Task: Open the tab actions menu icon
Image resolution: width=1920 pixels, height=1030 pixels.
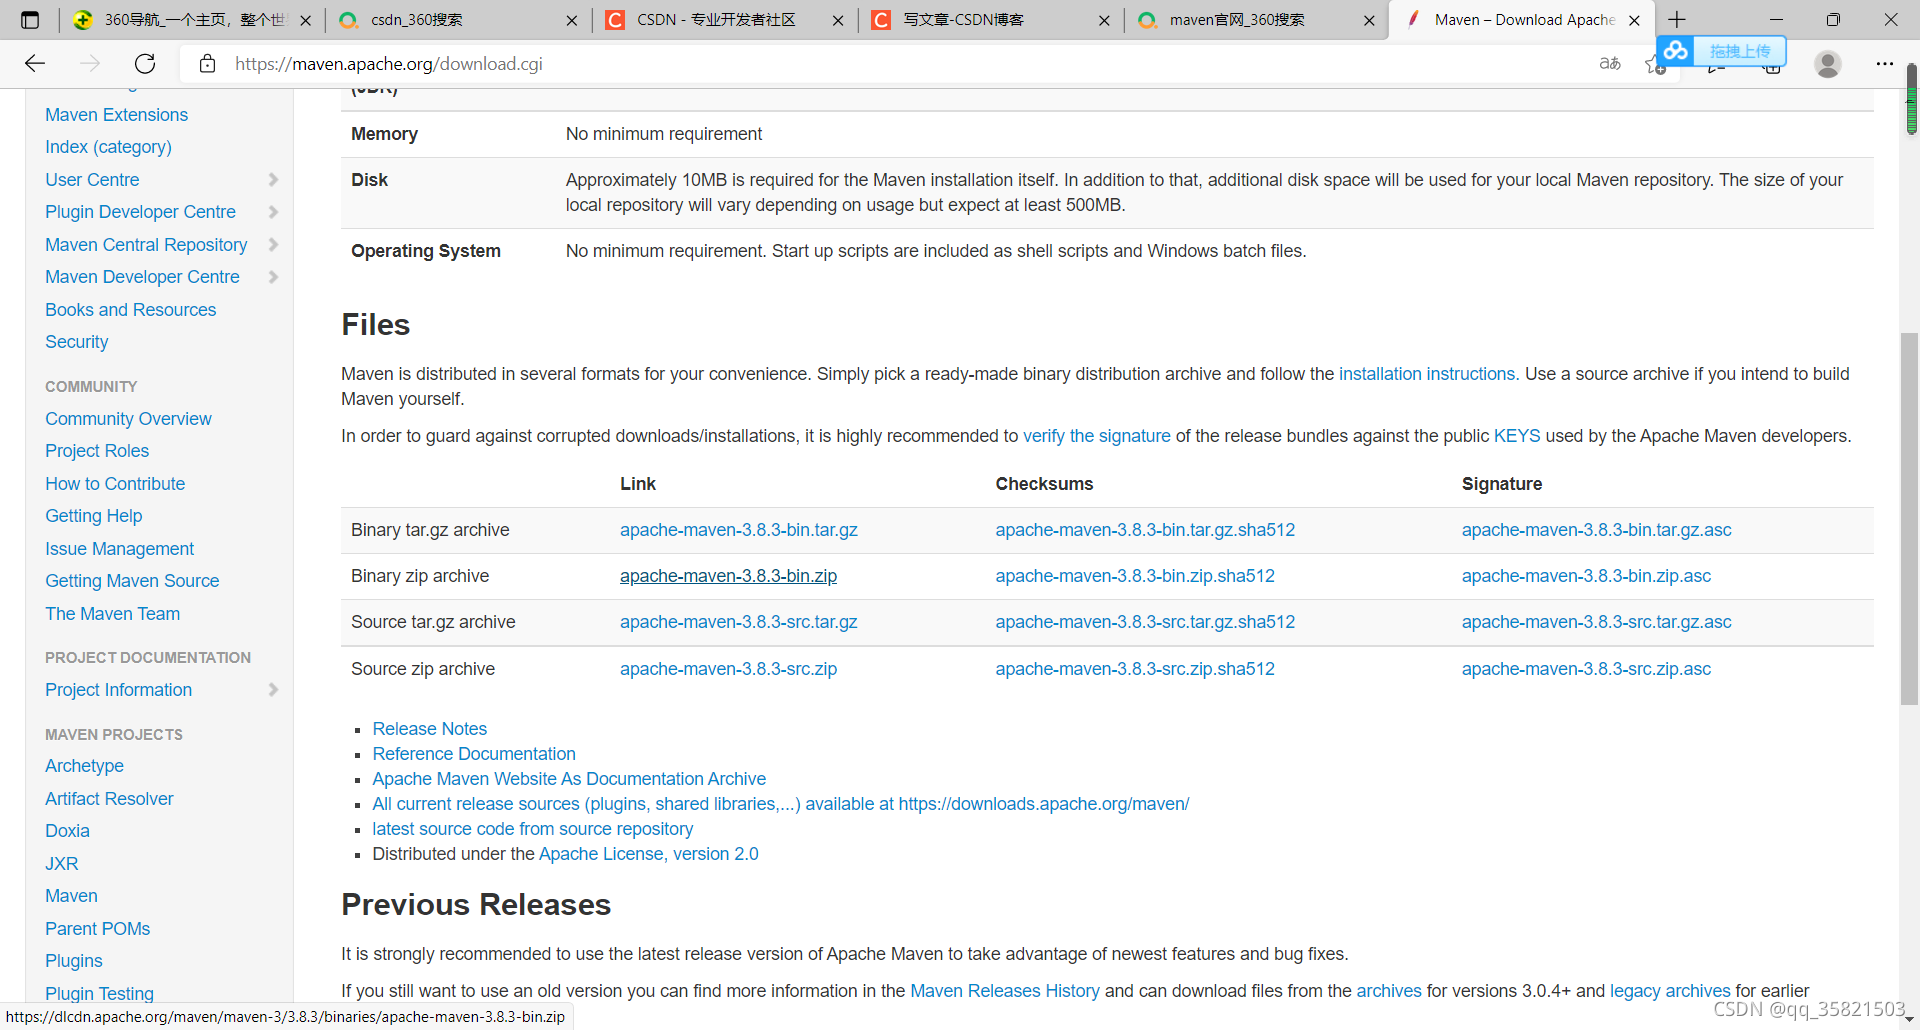Action: click(30, 20)
